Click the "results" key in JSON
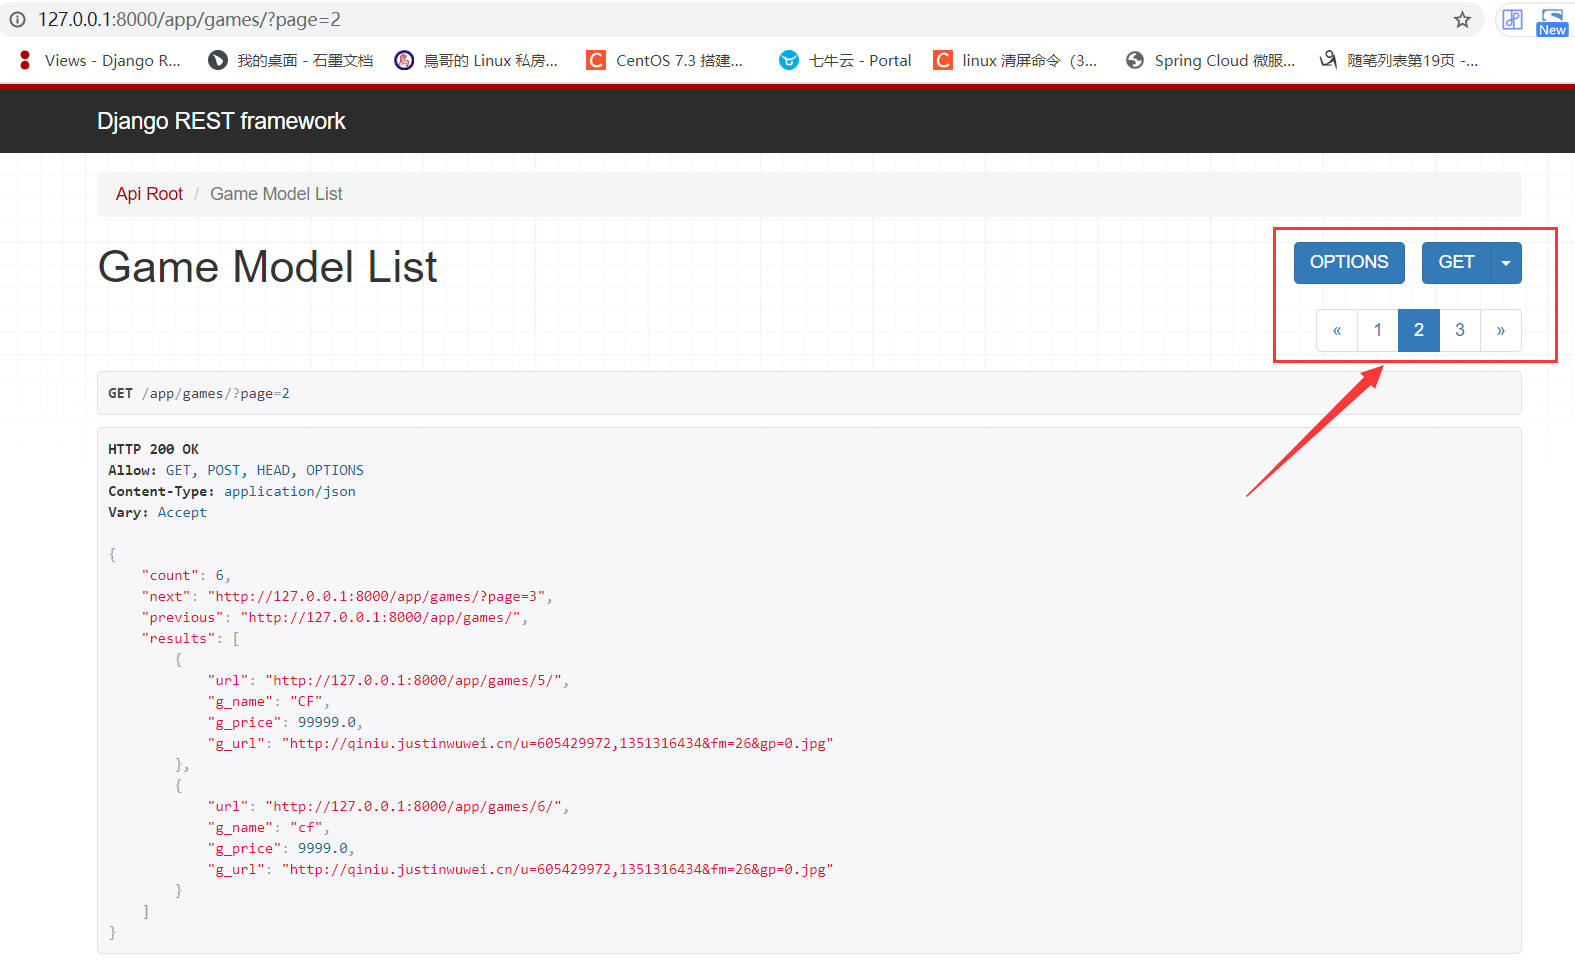 (178, 639)
